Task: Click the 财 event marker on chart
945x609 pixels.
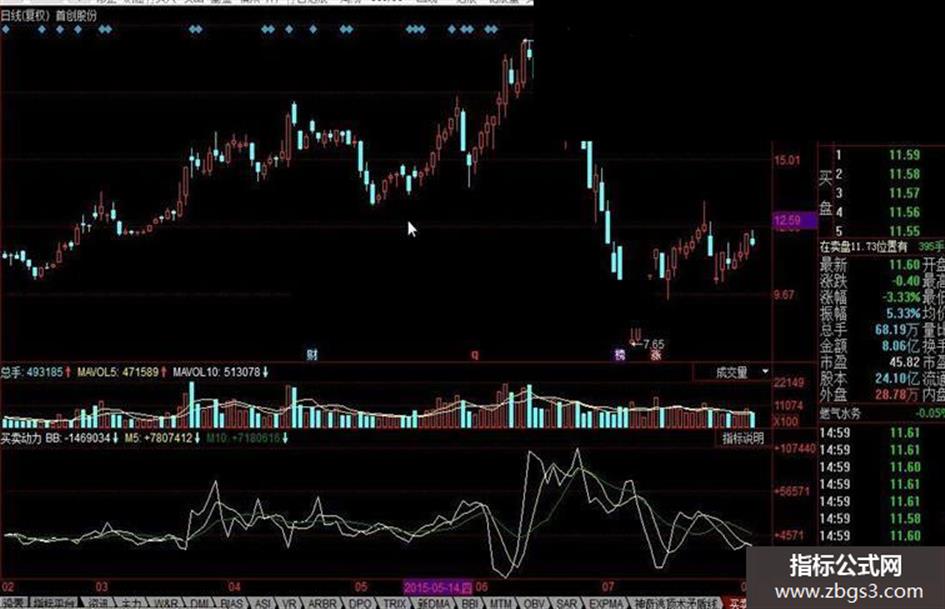Action: [x=312, y=355]
